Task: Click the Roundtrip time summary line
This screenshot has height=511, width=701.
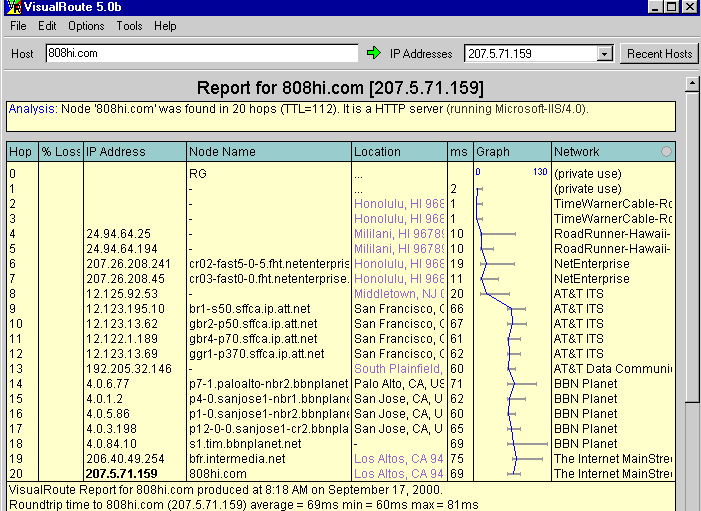Action: point(244,505)
